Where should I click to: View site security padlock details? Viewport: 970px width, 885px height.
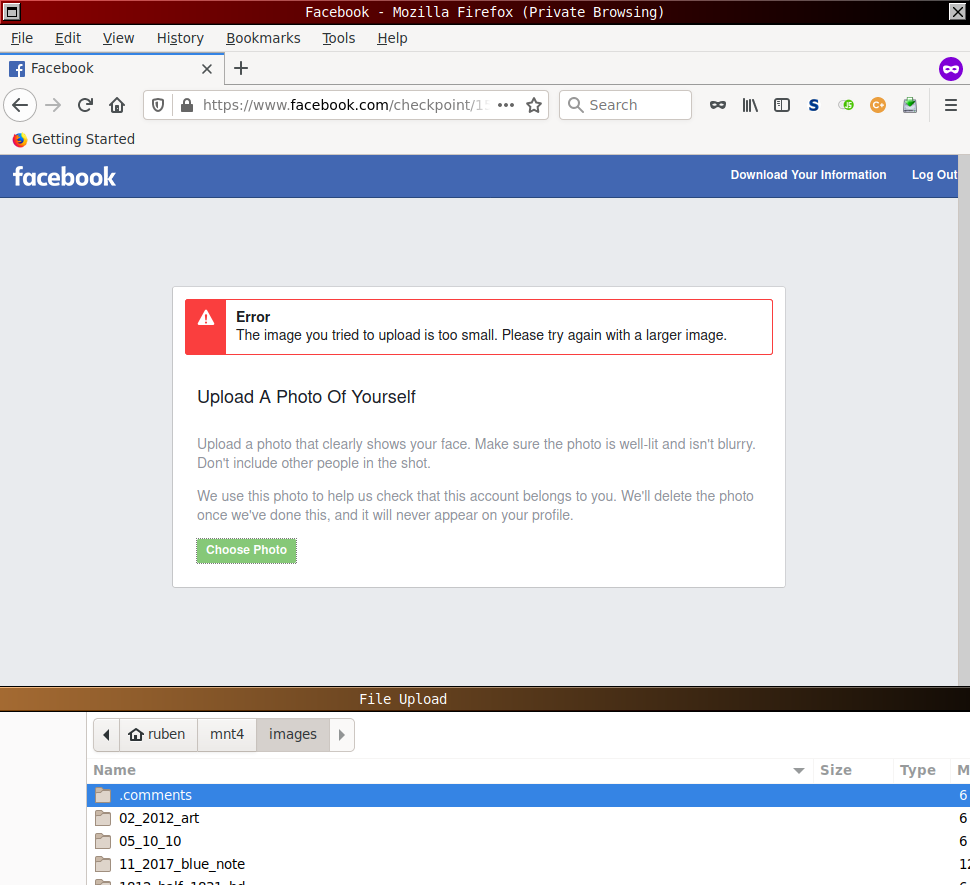click(x=187, y=105)
